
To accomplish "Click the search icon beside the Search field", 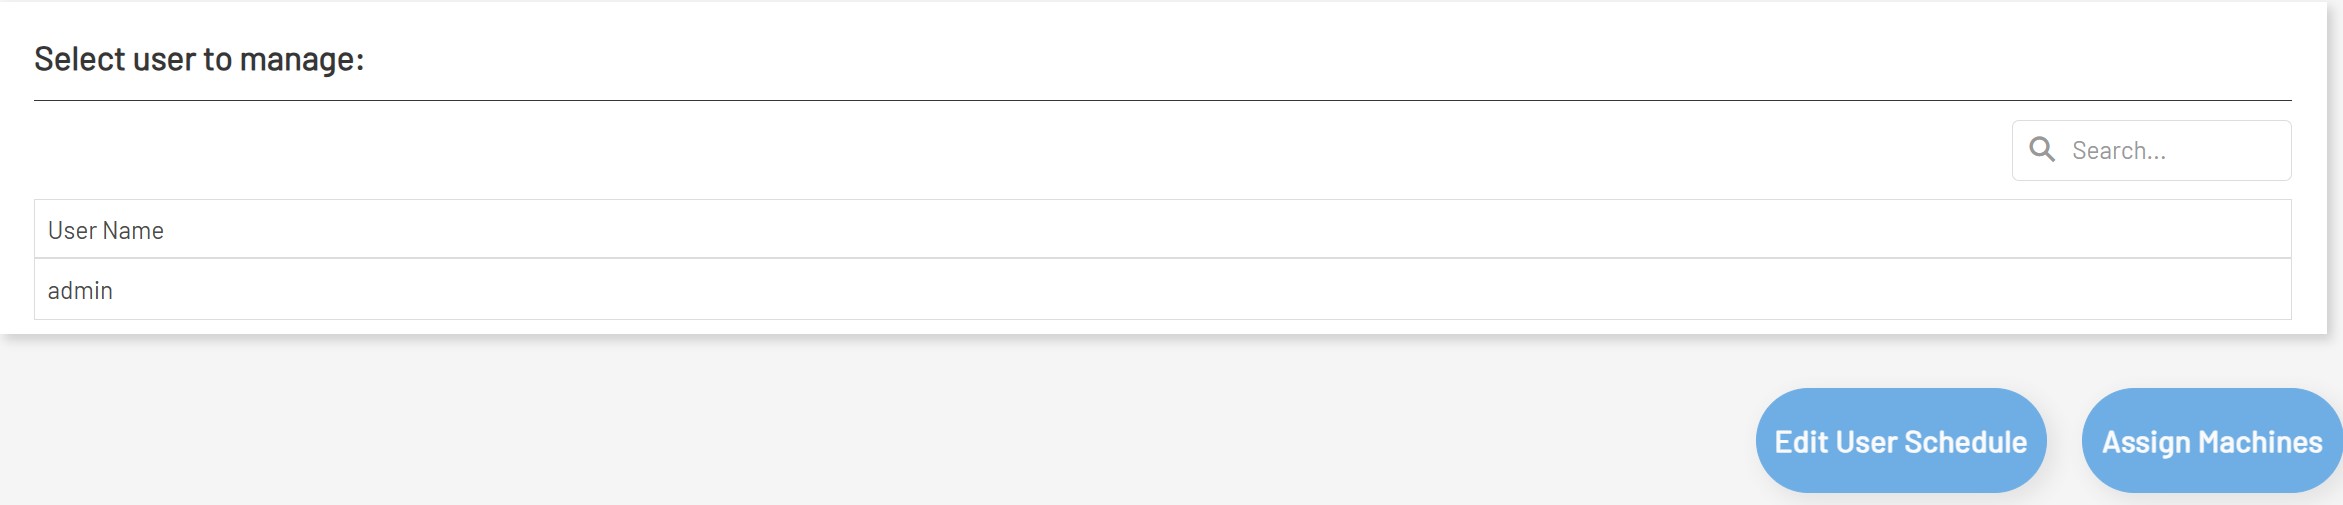I will [2042, 150].
